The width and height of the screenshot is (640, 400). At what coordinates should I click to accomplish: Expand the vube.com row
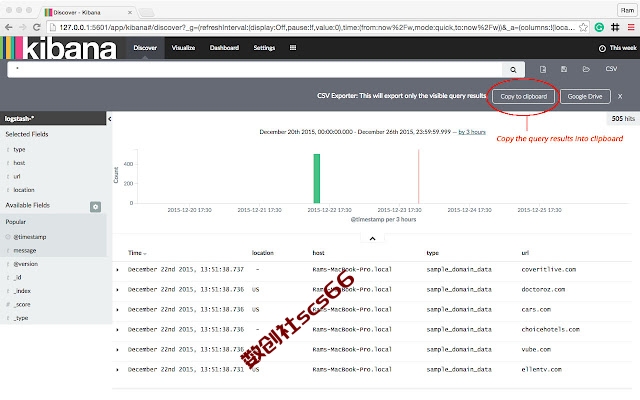pos(118,350)
